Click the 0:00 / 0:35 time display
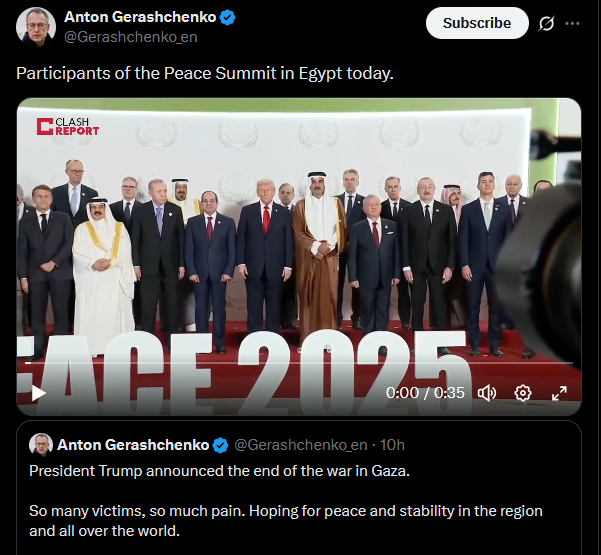 click(x=425, y=393)
